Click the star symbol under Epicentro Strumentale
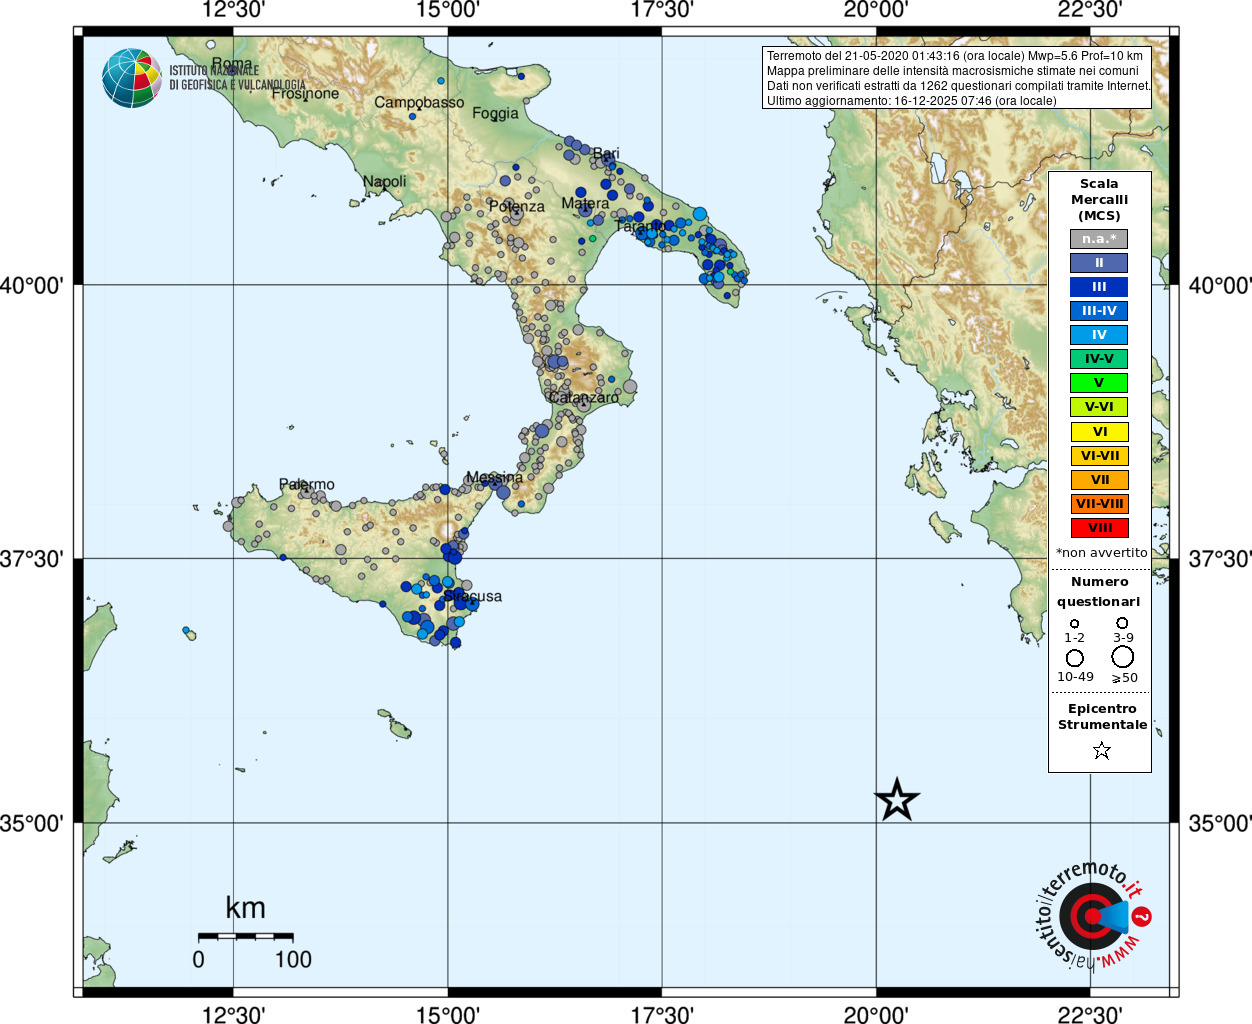 coord(1101,750)
